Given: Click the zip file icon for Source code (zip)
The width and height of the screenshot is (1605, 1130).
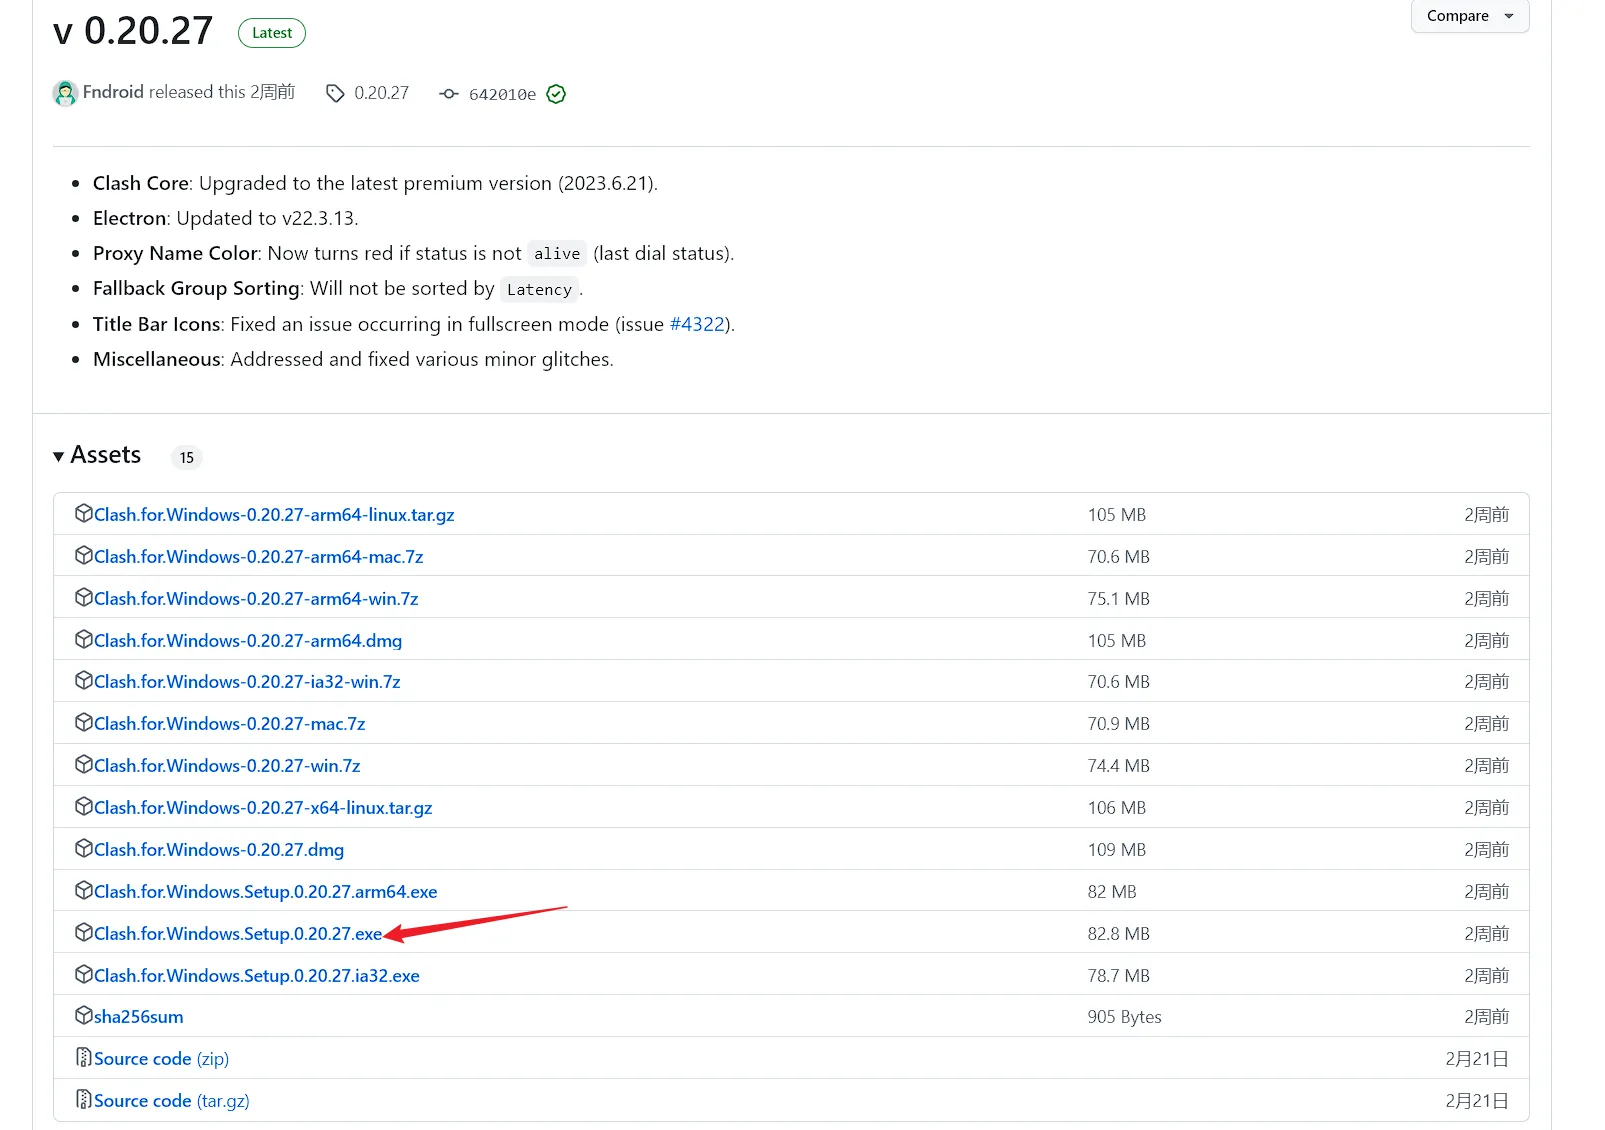Looking at the screenshot, I should click(x=84, y=1058).
